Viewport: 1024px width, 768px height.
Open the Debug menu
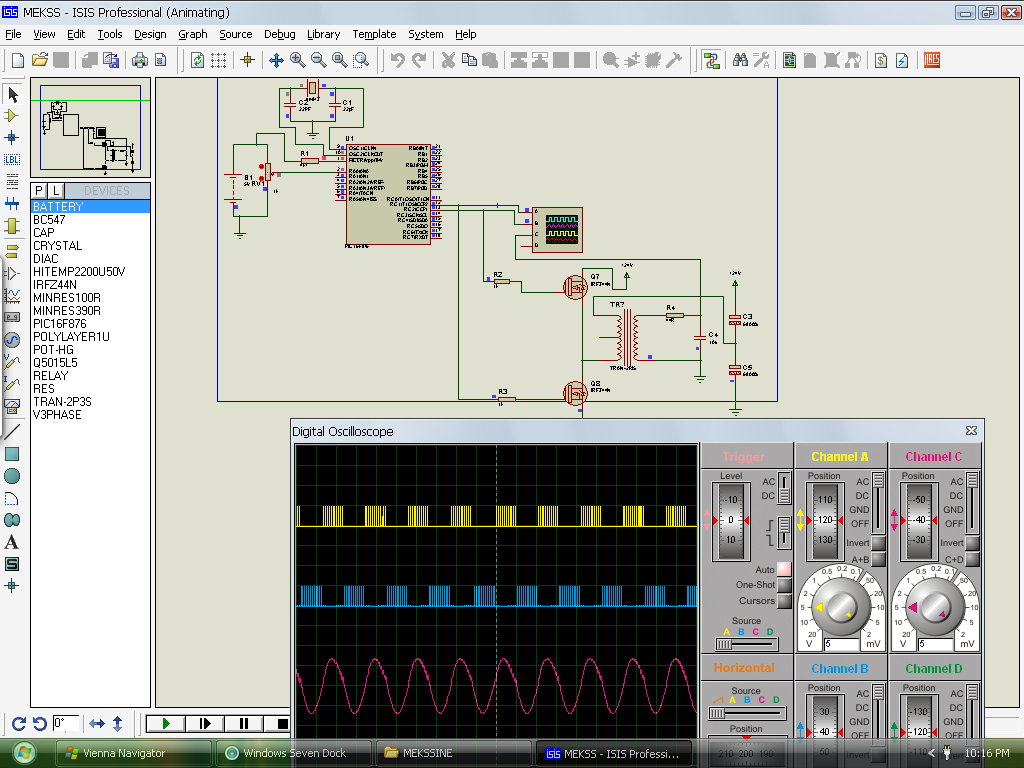(279, 34)
